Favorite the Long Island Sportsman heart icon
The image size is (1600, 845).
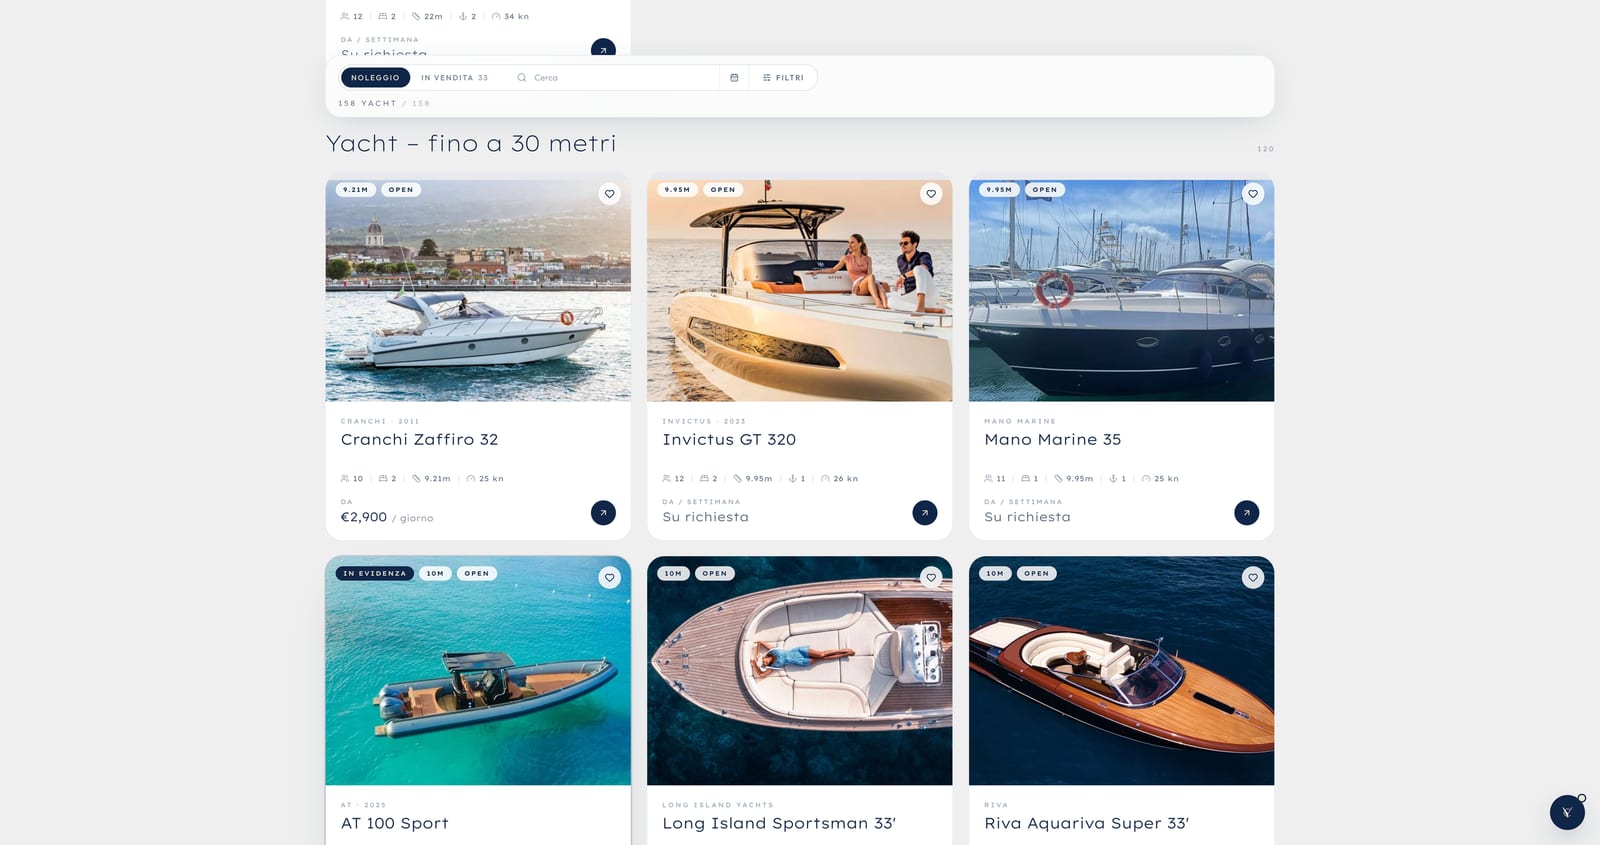pos(931,577)
